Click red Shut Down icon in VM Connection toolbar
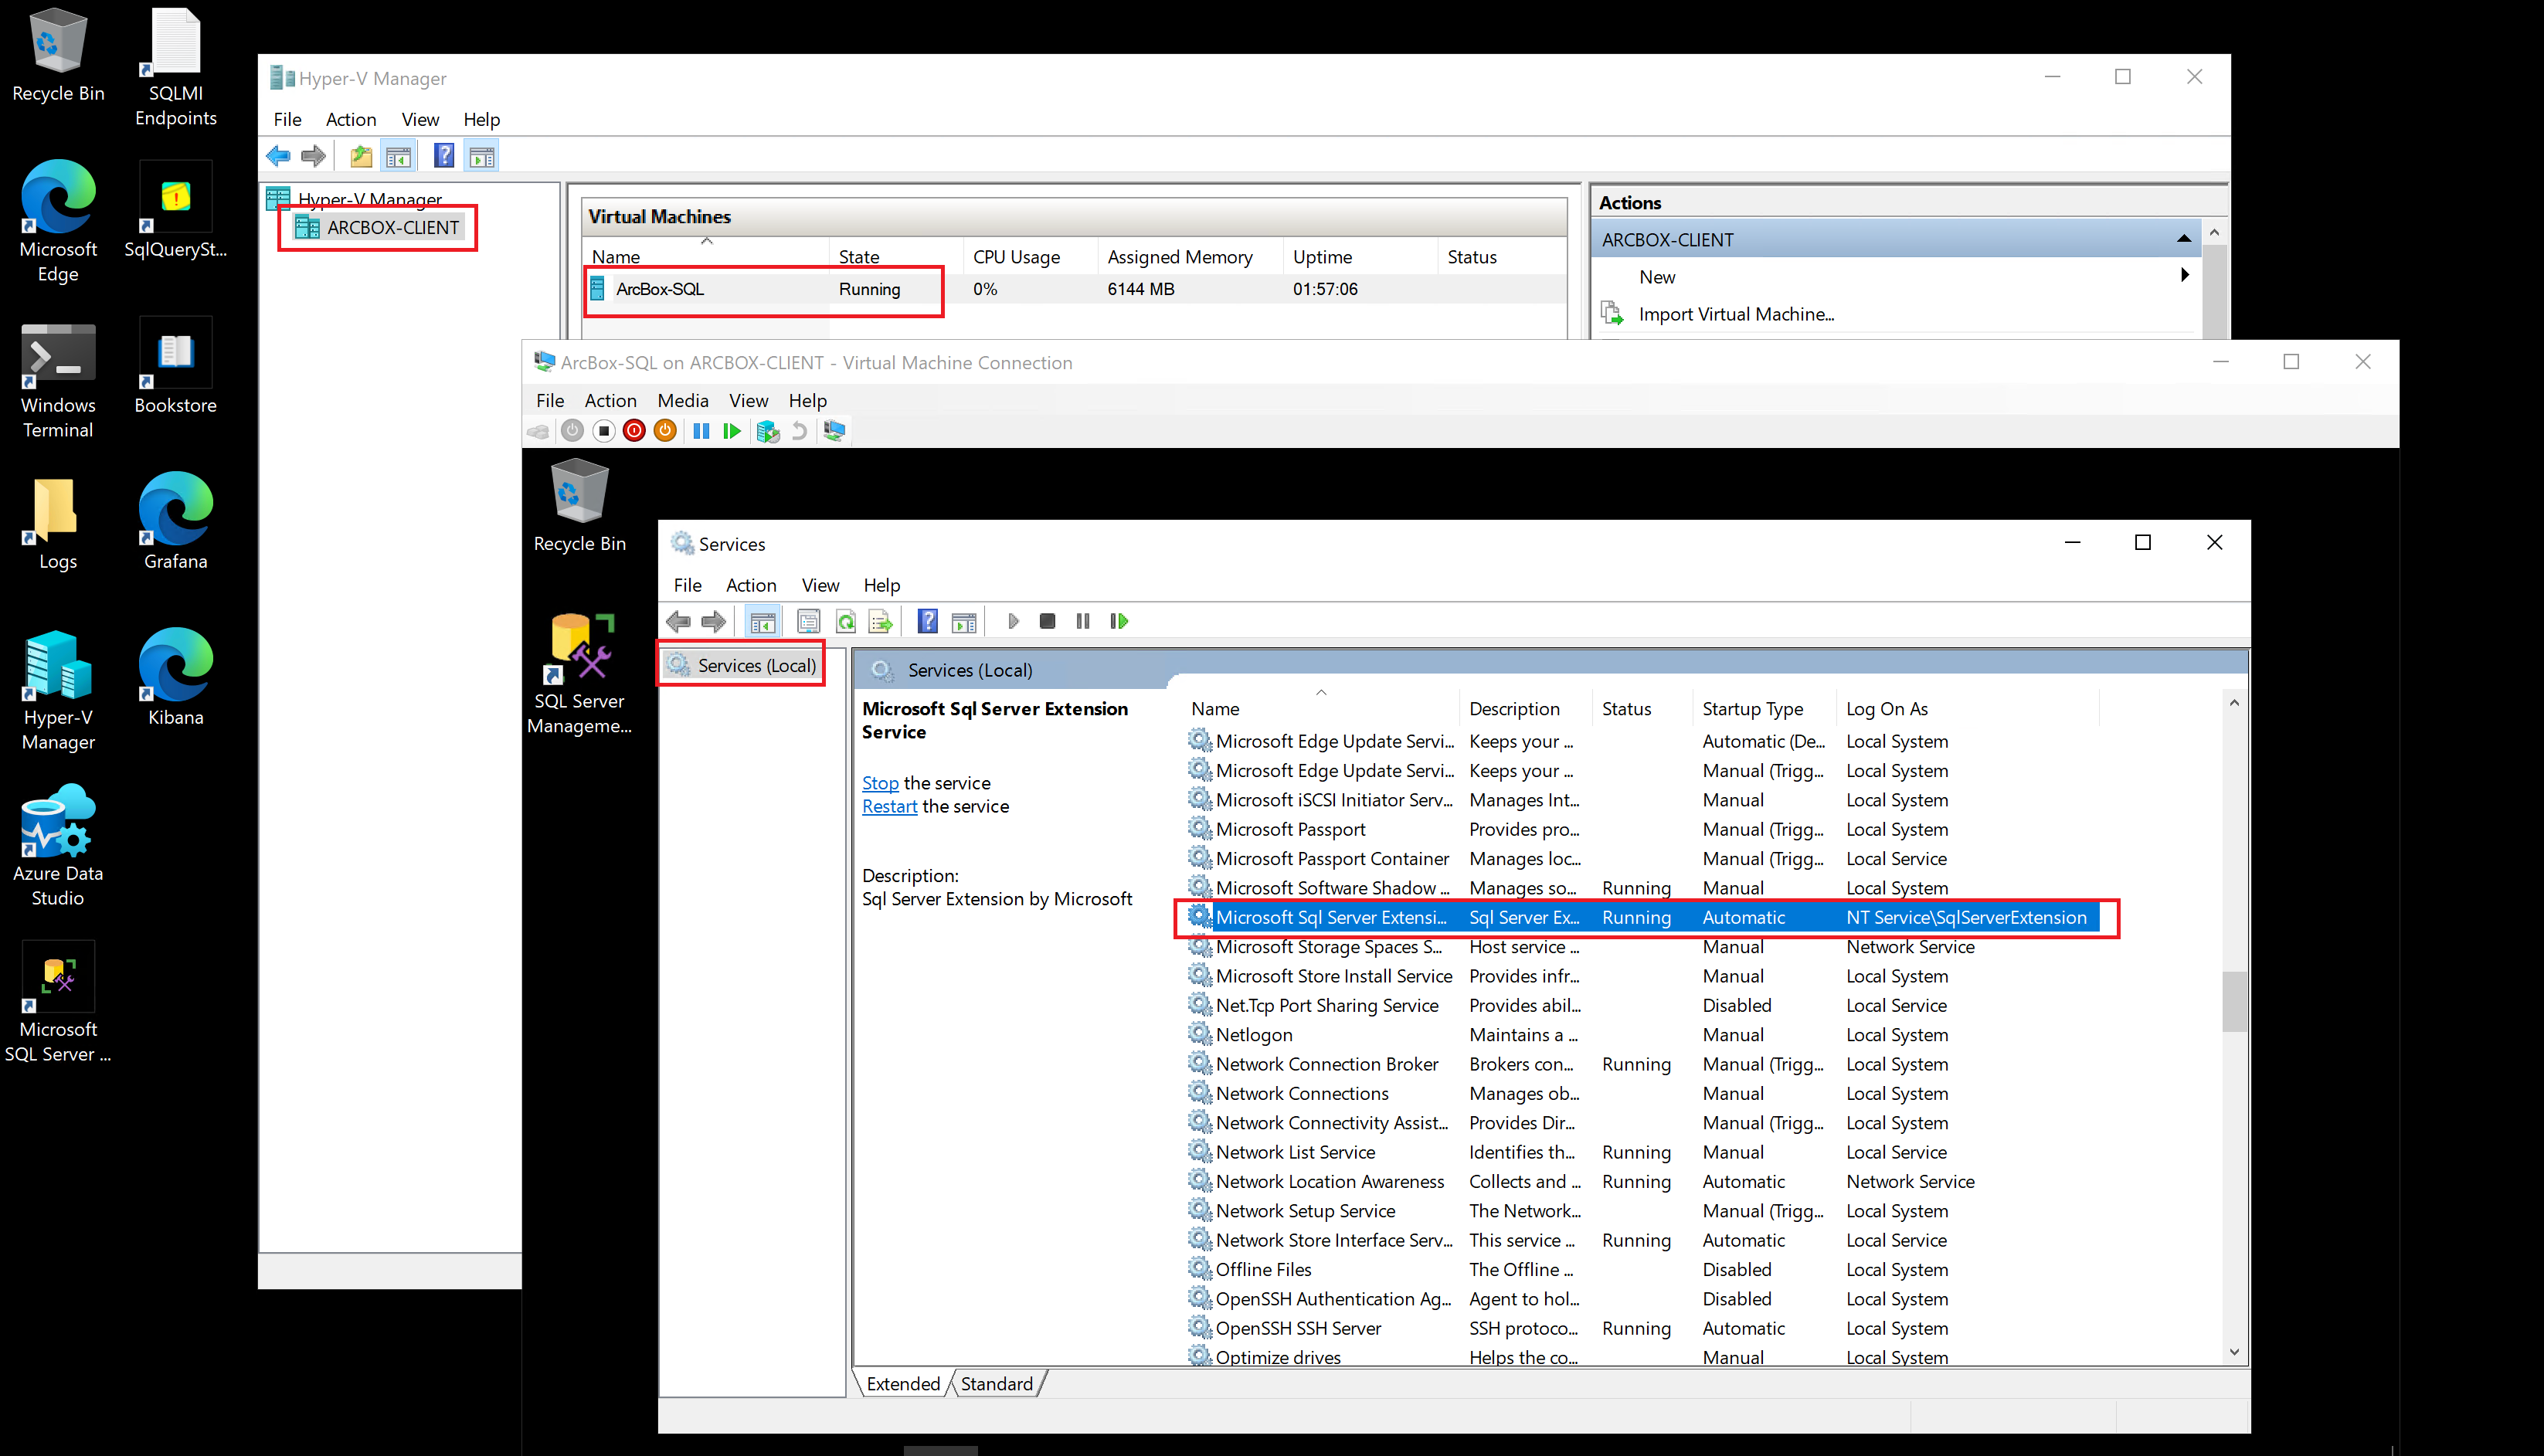 (x=634, y=431)
